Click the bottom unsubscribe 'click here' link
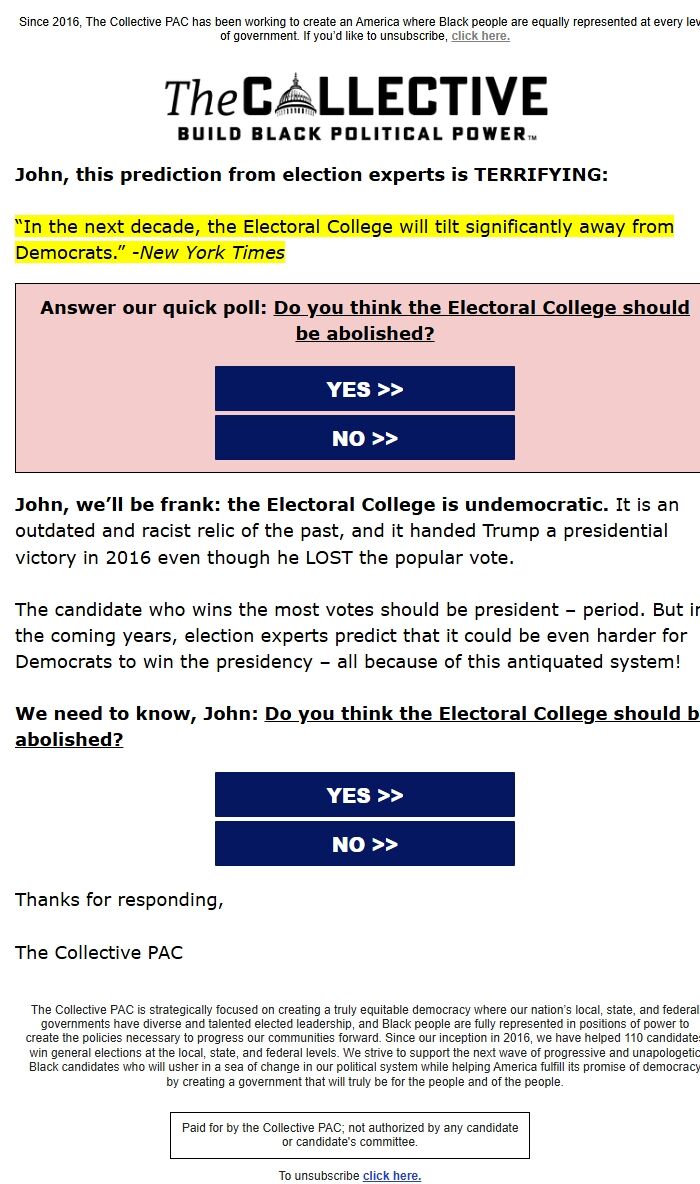The width and height of the screenshot is (700, 1184). coord(392,1176)
